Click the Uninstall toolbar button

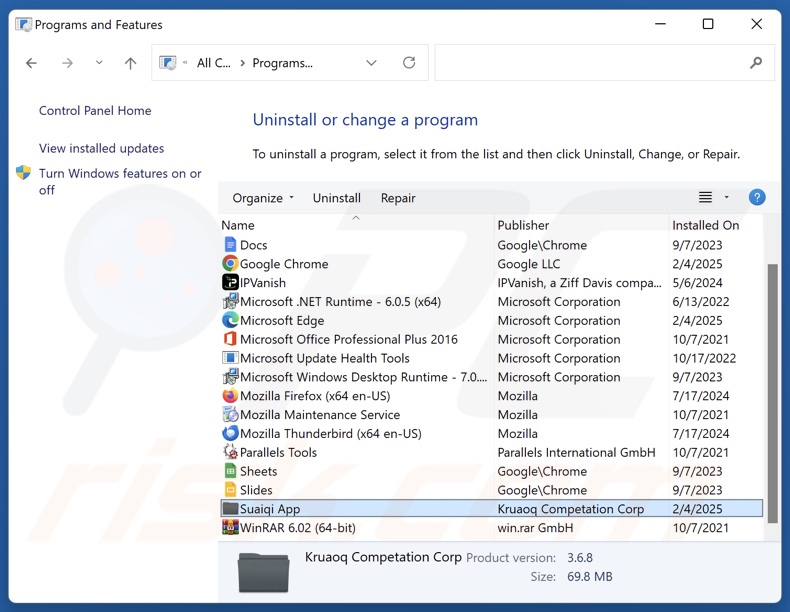(x=337, y=198)
